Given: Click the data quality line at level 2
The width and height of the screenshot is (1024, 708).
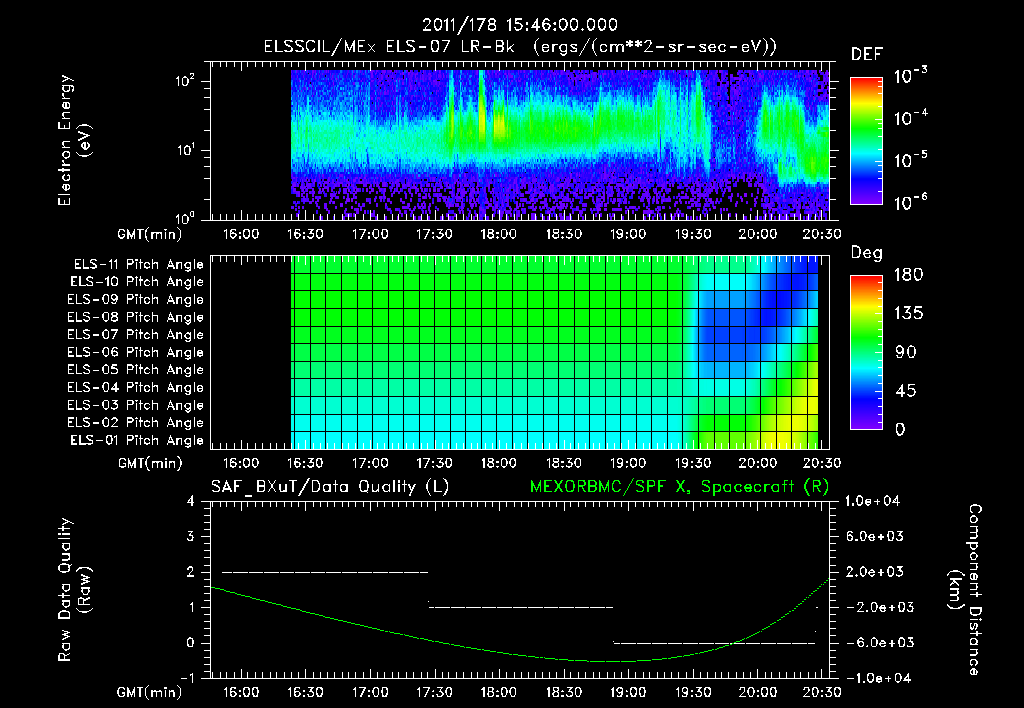Looking at the screenshot, I should click(x=325, y=572).
